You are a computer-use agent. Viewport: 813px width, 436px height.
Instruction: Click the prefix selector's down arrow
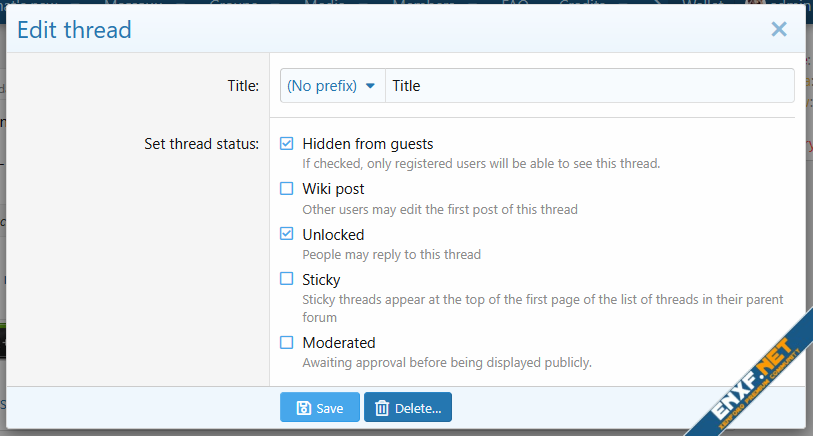tap(370, 86)
